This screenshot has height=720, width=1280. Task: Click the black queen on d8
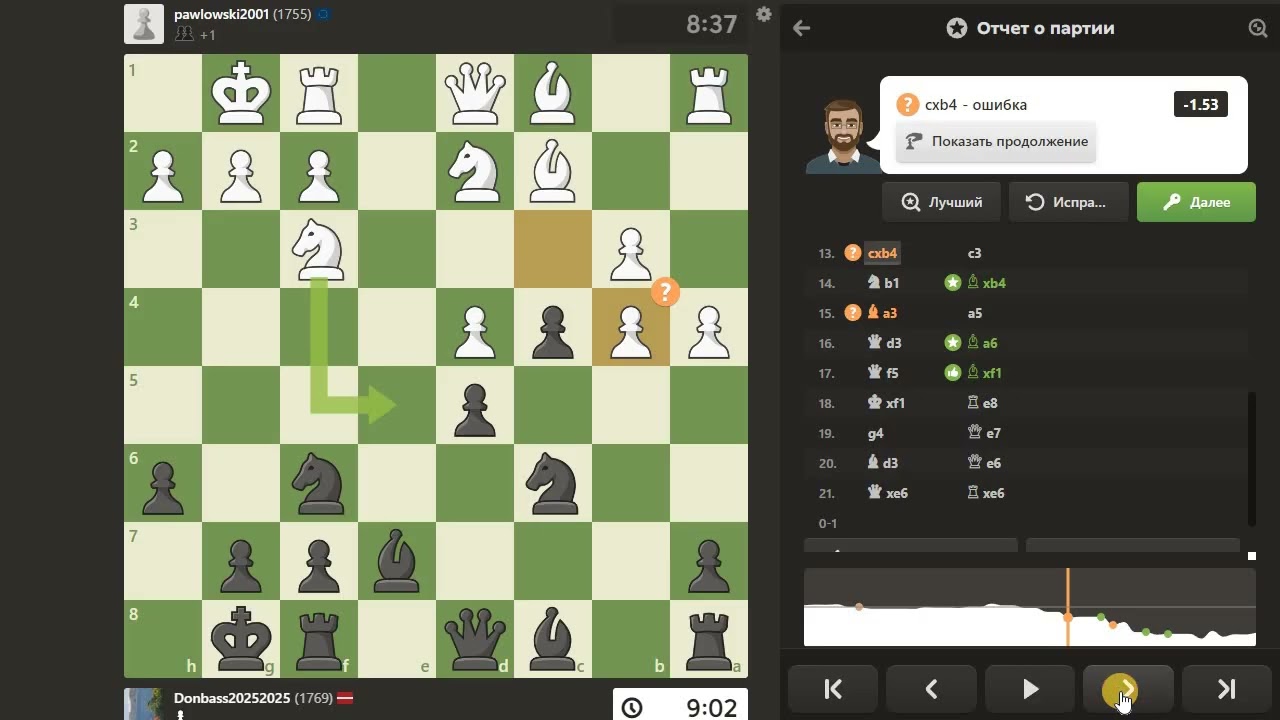[x=475, y=639]
